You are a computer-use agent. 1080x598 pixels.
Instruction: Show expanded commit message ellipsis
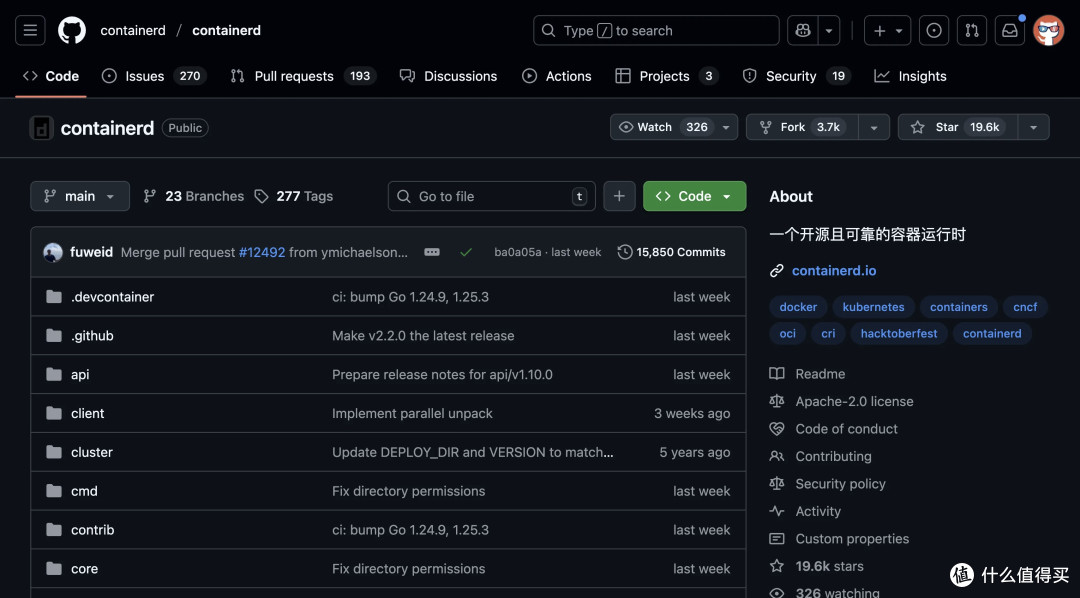pos(432,252)
